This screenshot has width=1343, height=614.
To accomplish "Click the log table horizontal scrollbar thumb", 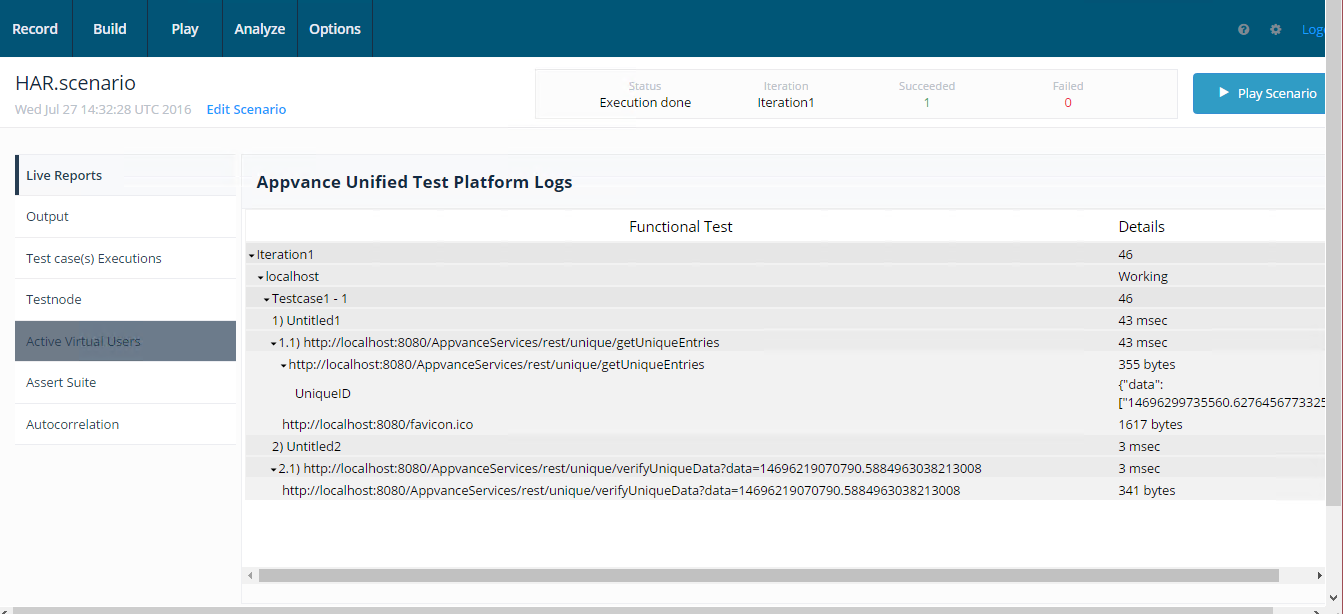I will click(x=768, y=576).
